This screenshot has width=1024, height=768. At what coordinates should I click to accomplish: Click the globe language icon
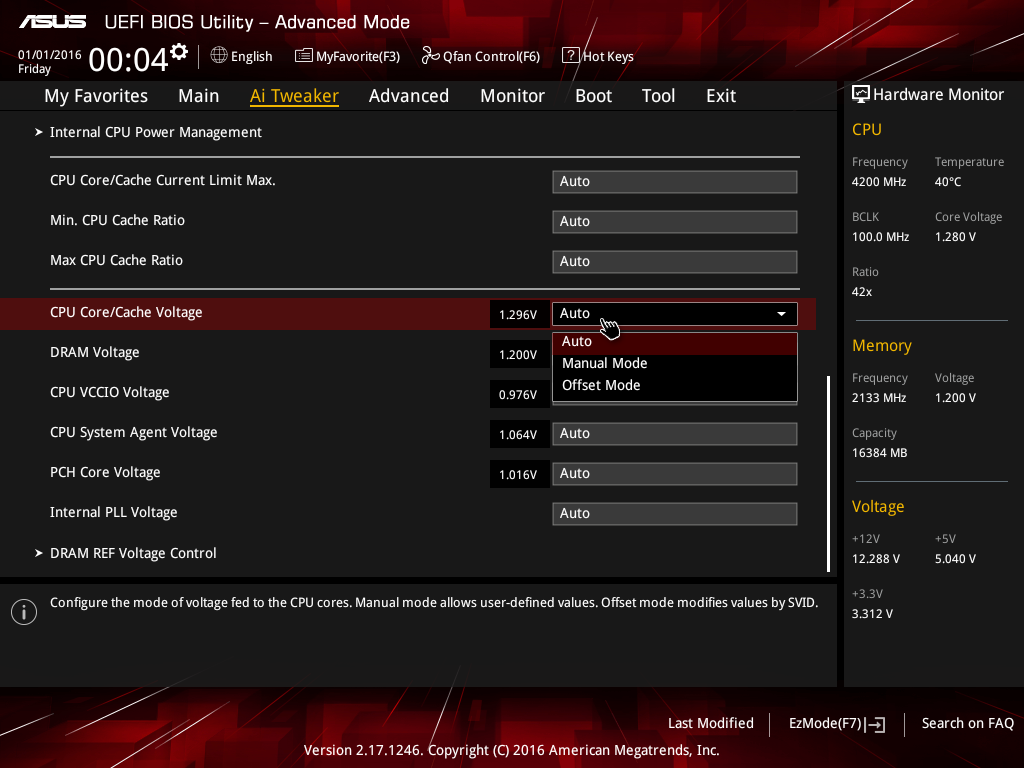coord(219,56)
